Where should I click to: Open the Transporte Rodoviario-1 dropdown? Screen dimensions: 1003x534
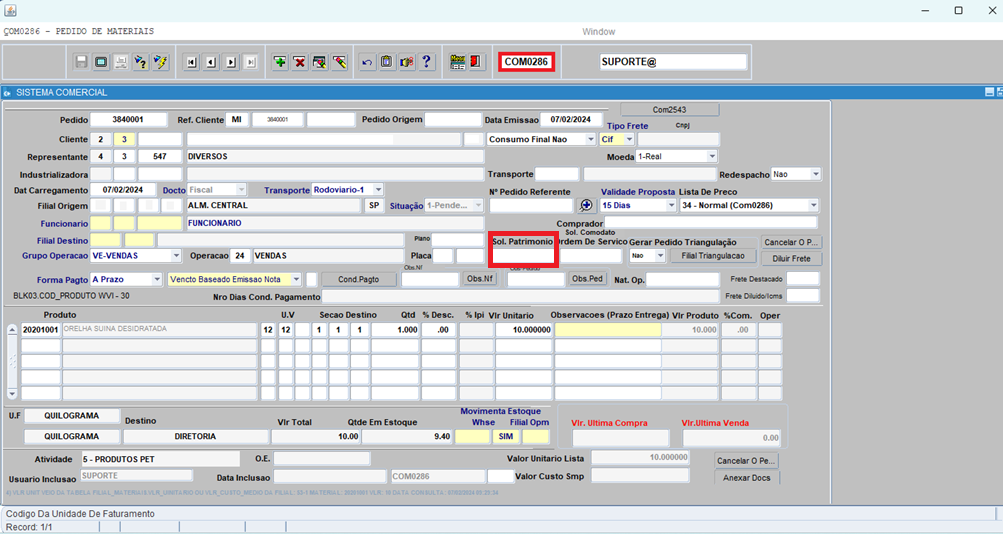(x=378, y=190)
